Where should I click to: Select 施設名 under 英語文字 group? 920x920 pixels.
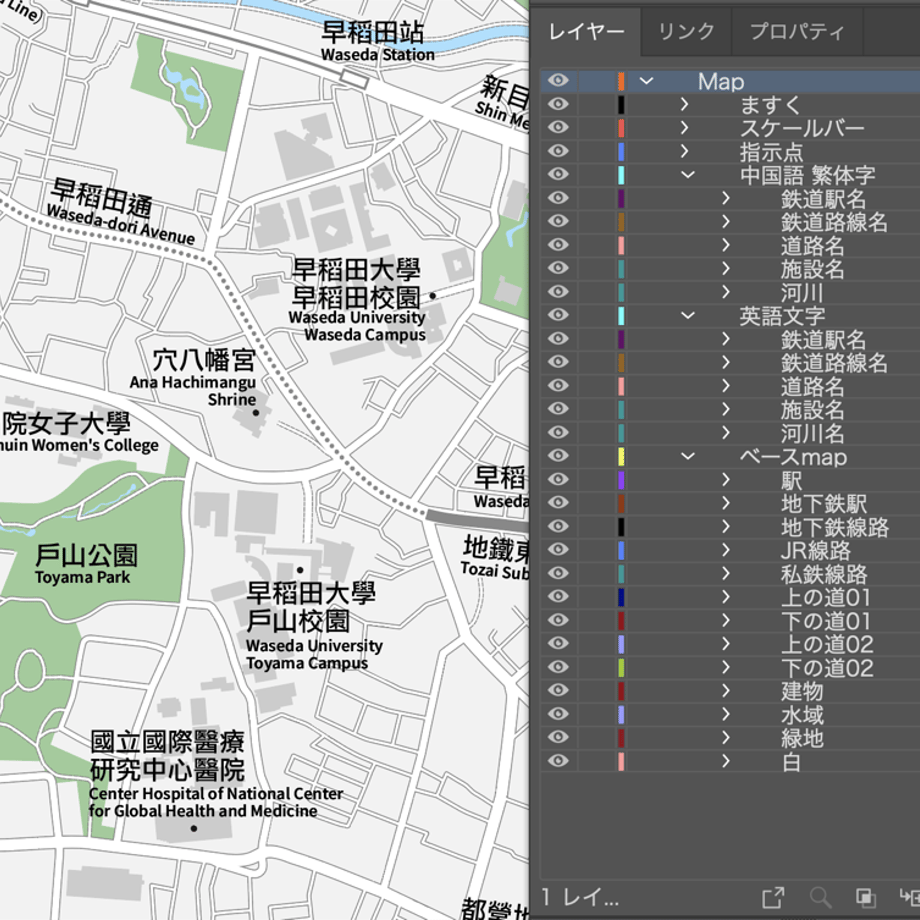point(813,410)
